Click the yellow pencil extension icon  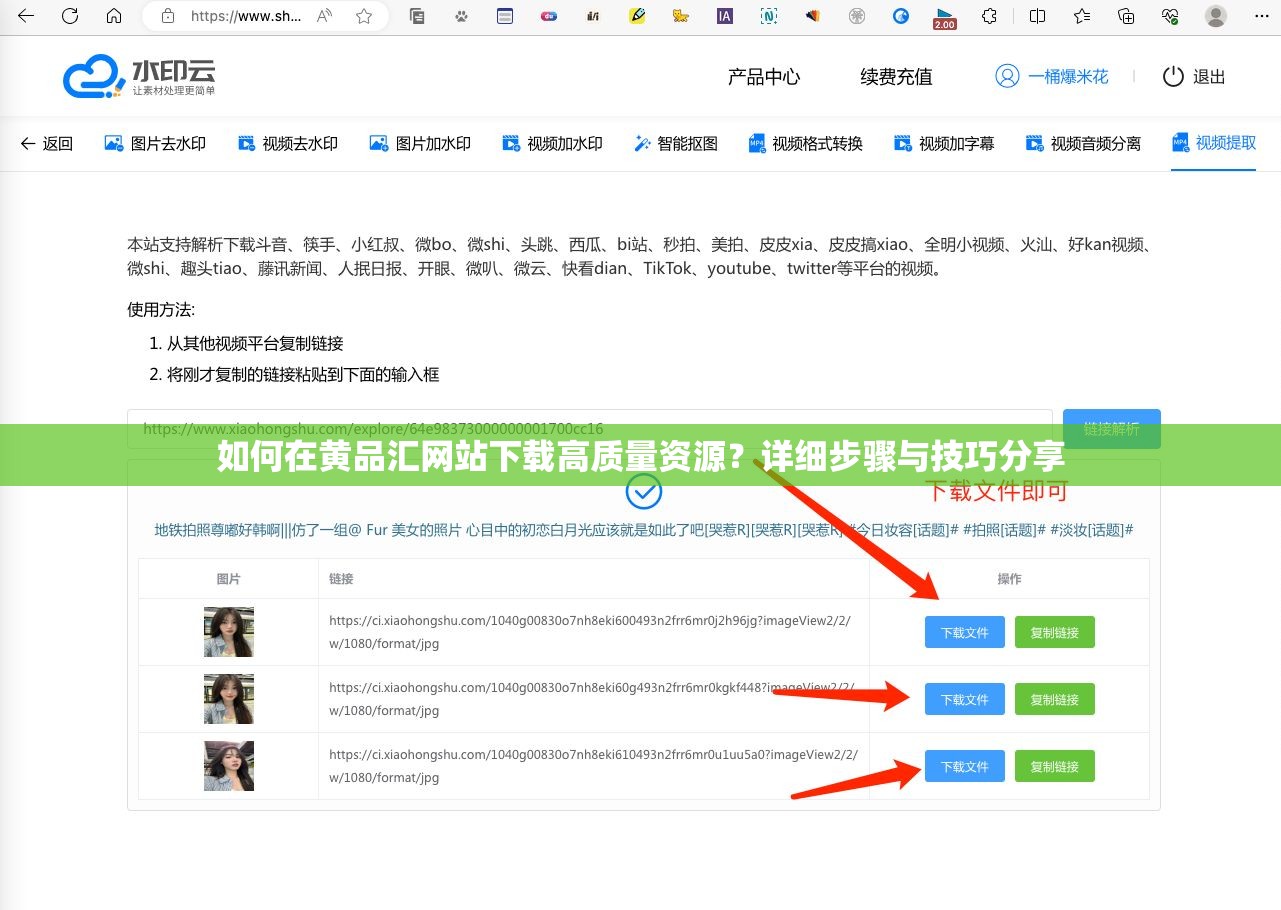(637, 16)
